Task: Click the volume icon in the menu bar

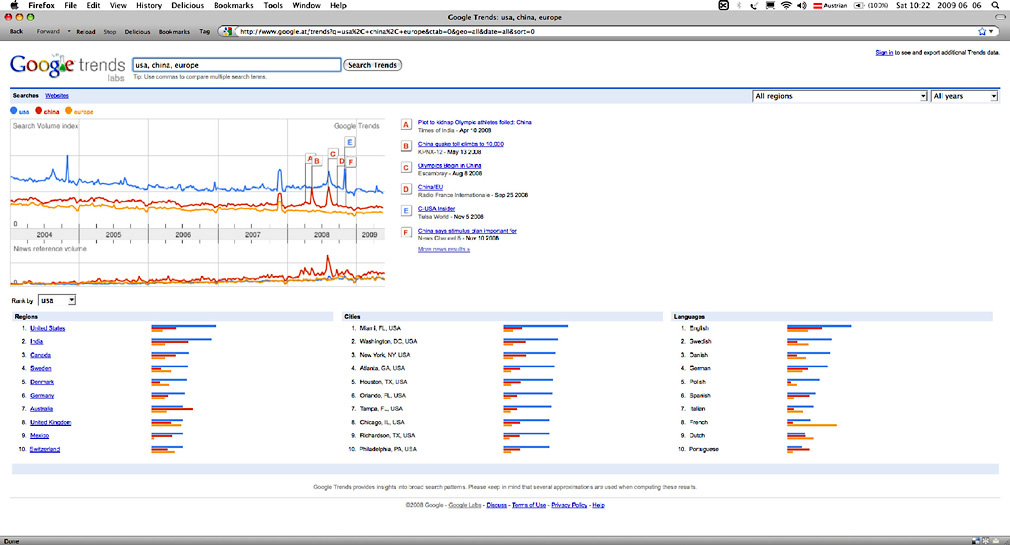Action: 802,6
